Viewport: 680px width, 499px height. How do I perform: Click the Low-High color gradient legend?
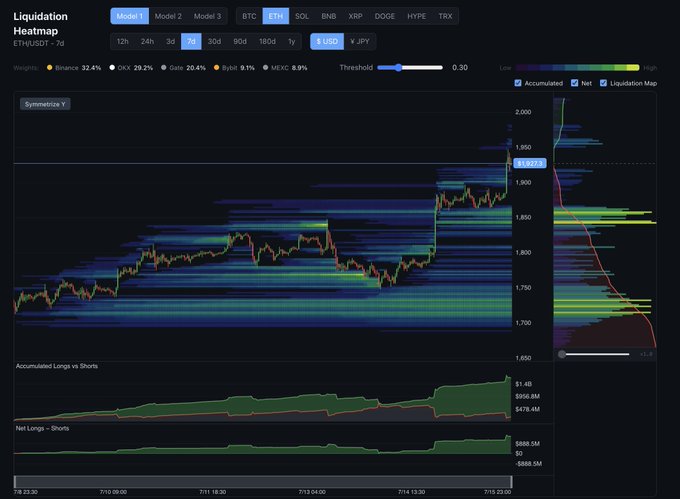[577, 68]
